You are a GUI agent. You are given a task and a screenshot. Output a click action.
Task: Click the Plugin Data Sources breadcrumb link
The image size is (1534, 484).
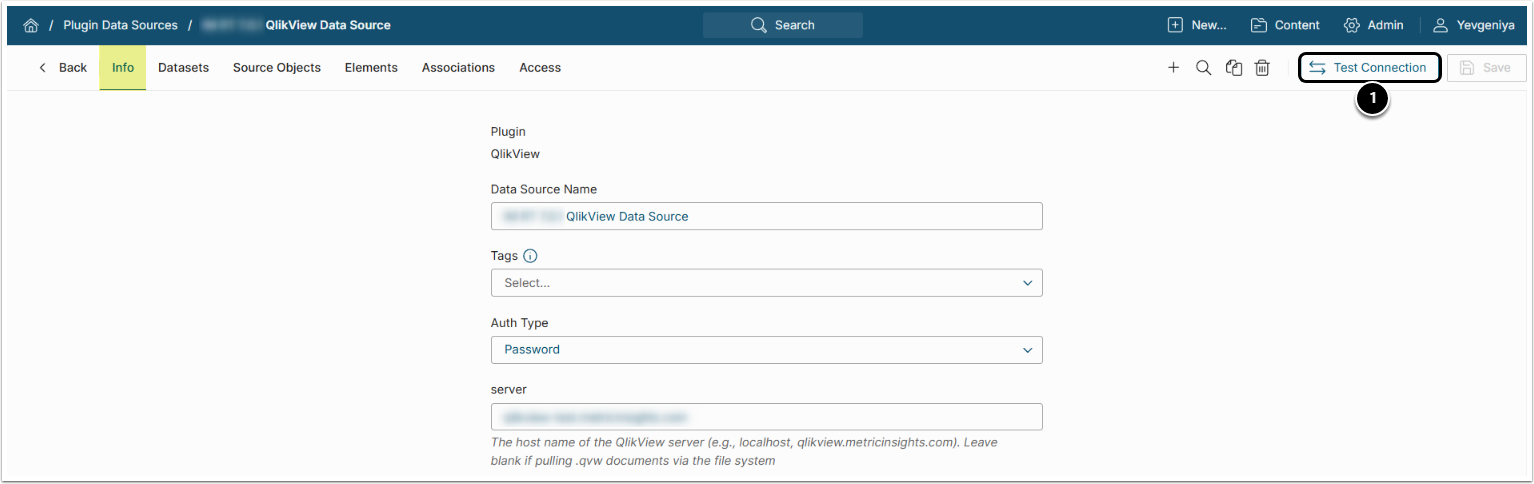pyautogui.click(x=120, y=25)
